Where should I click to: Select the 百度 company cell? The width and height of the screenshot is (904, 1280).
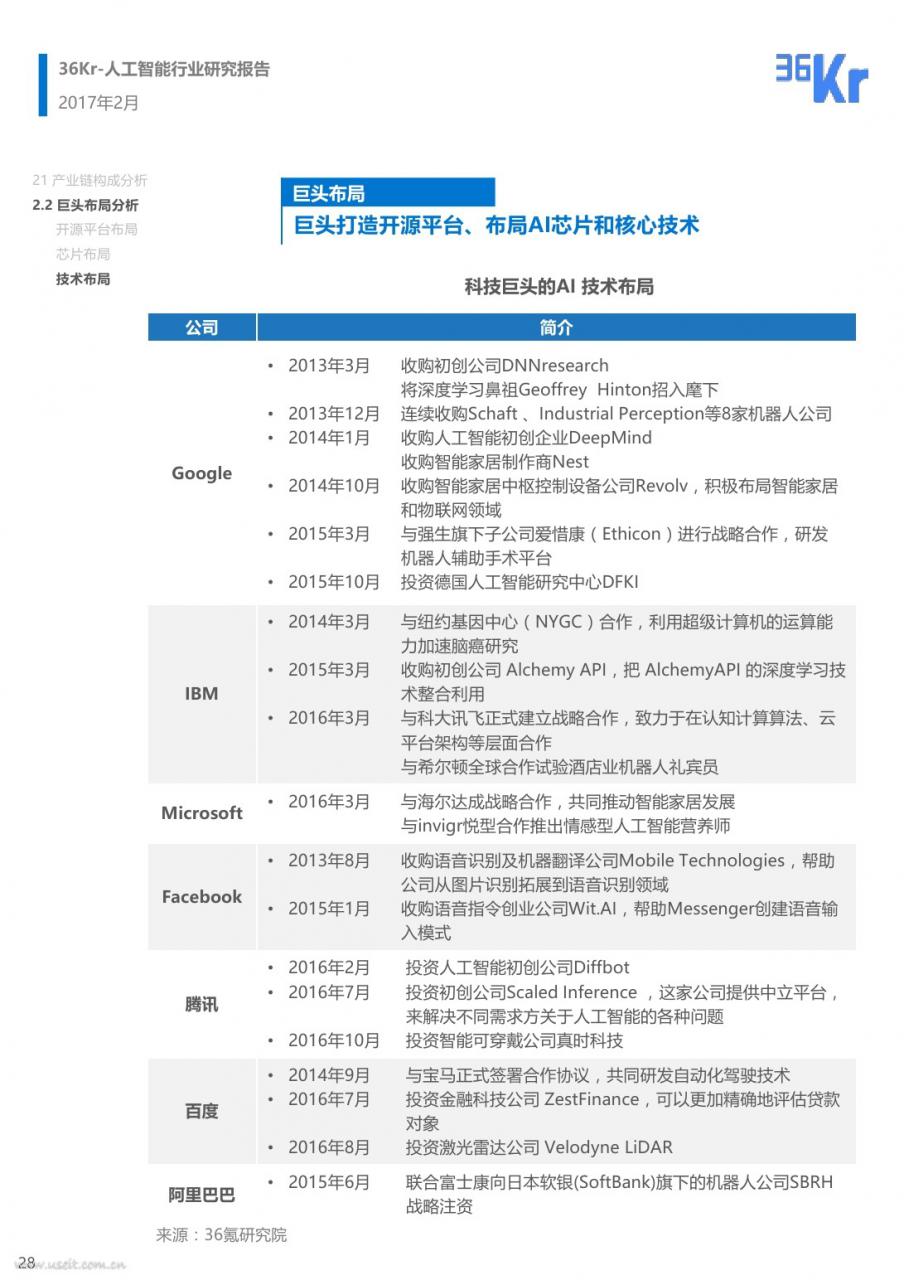point(202,1111)
